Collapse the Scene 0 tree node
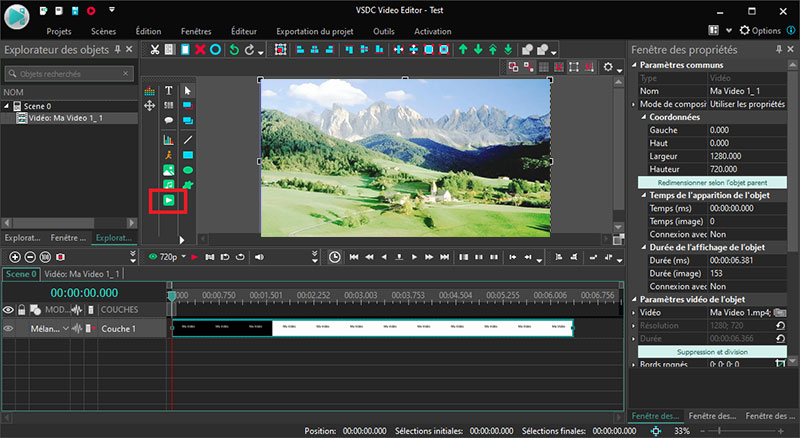The height and width of the screenshot is (438, 800). coord(7,106)
